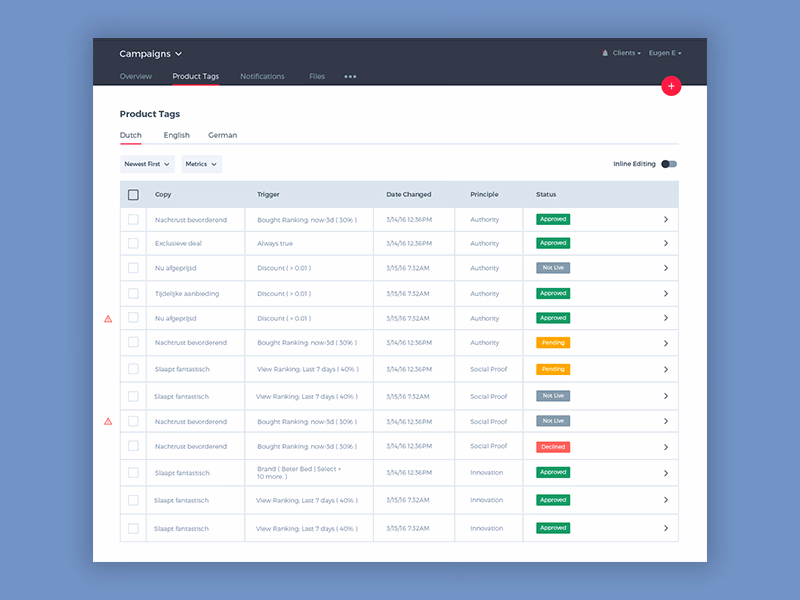
Task: Click the red Declined status badge
Action: tap(553, 447)
